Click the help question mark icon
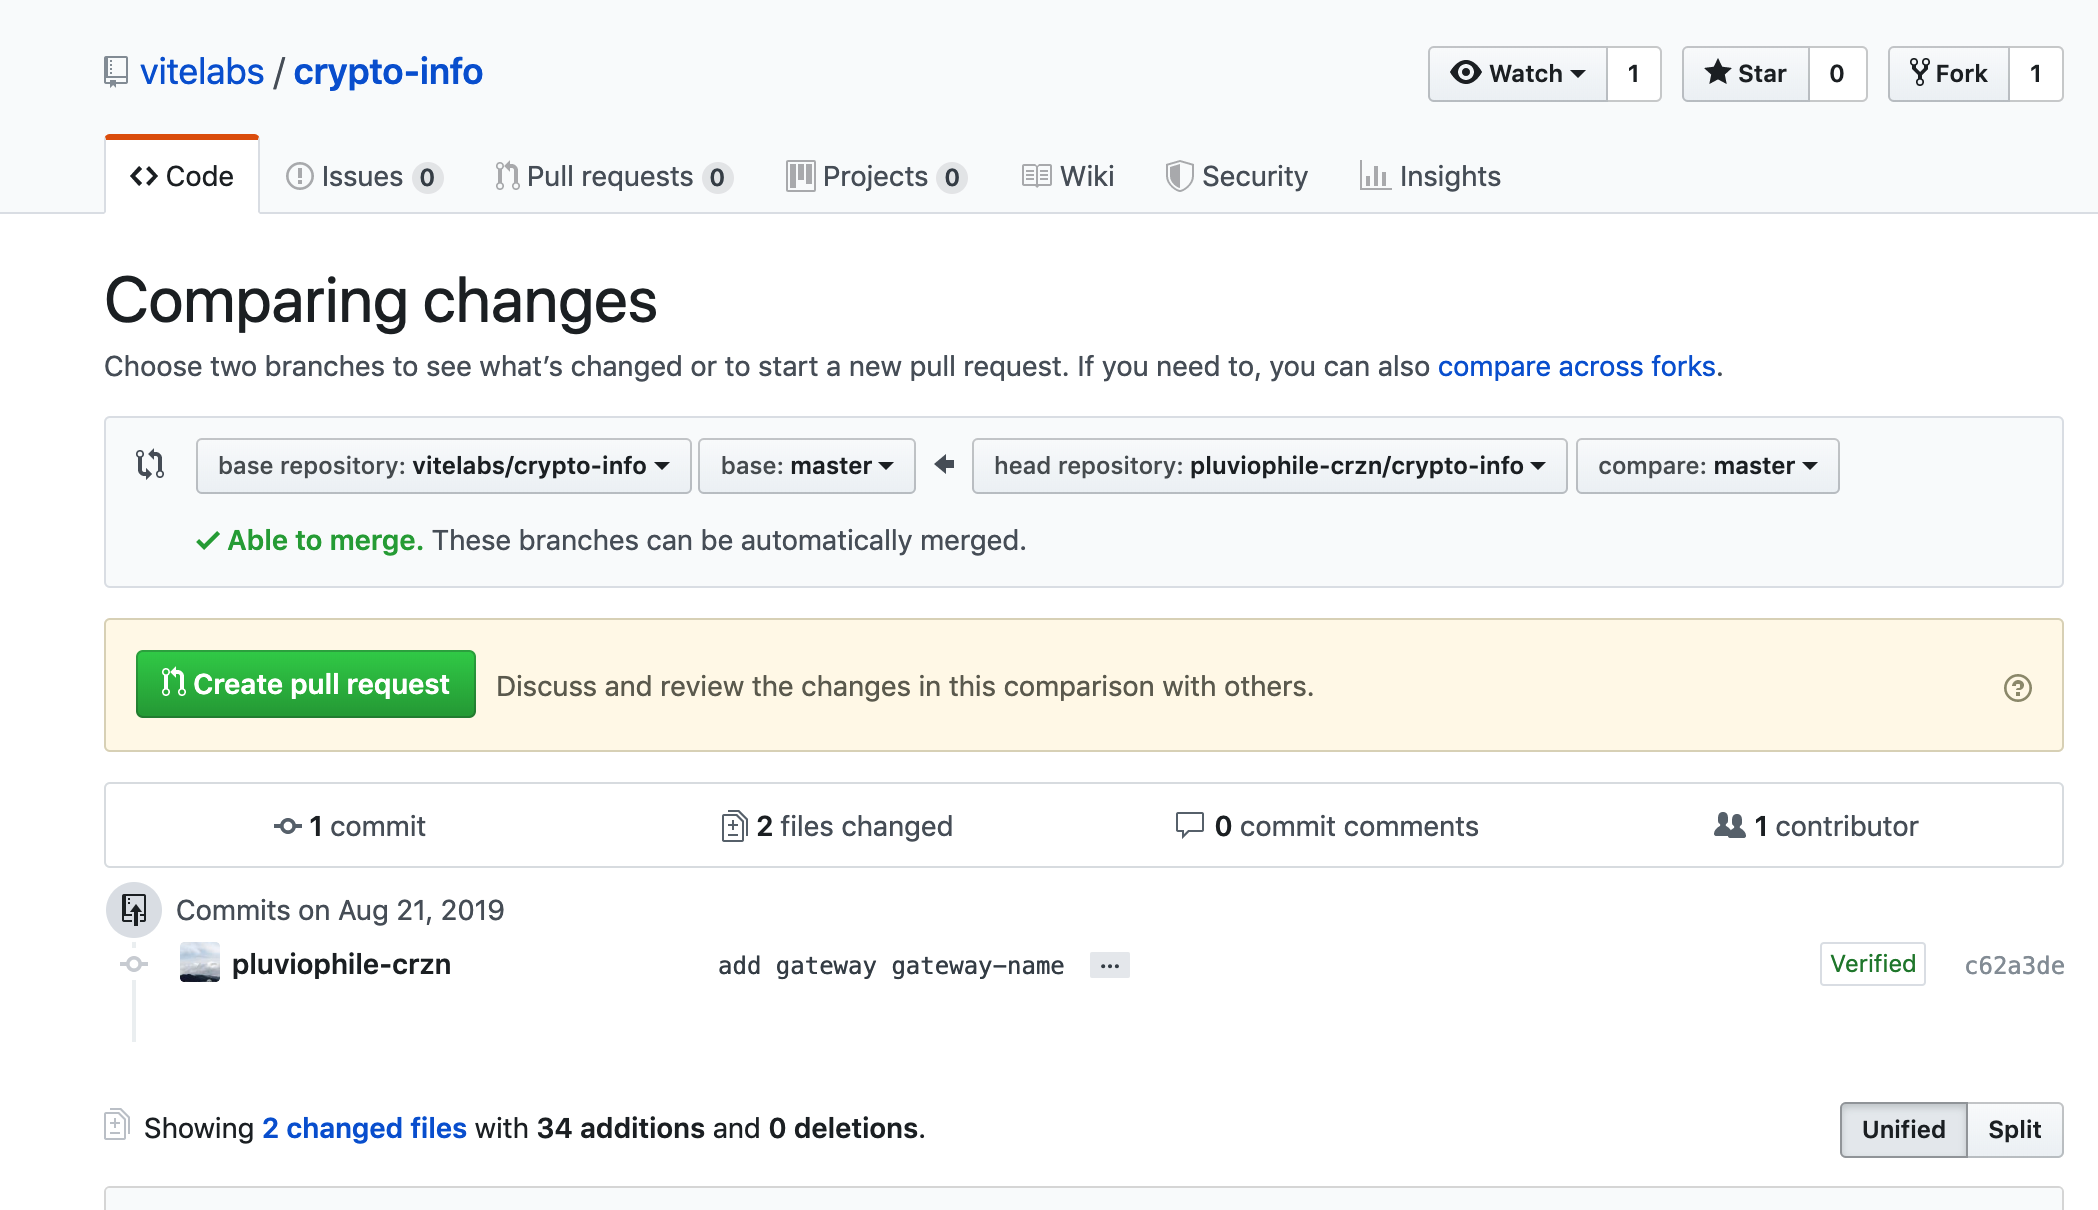The image size is (2098, 1210). pyautogui.click(x=2018, y=688)
